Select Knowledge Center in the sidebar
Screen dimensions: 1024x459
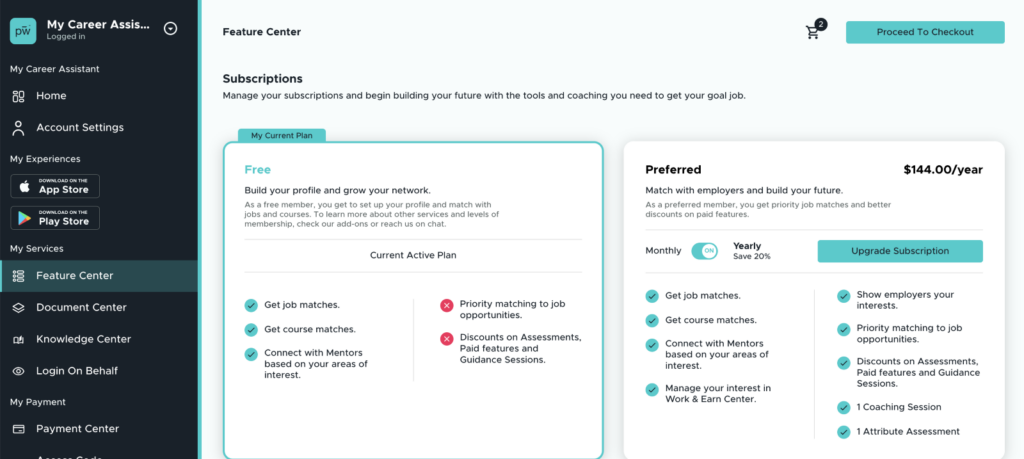(x=83, y=340)
